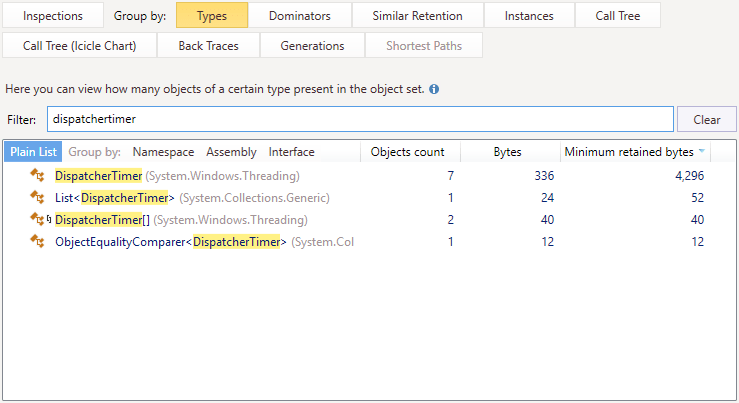
Task: Open Call Tree (Icicle Chart) tab
Action: click(79, 46)
